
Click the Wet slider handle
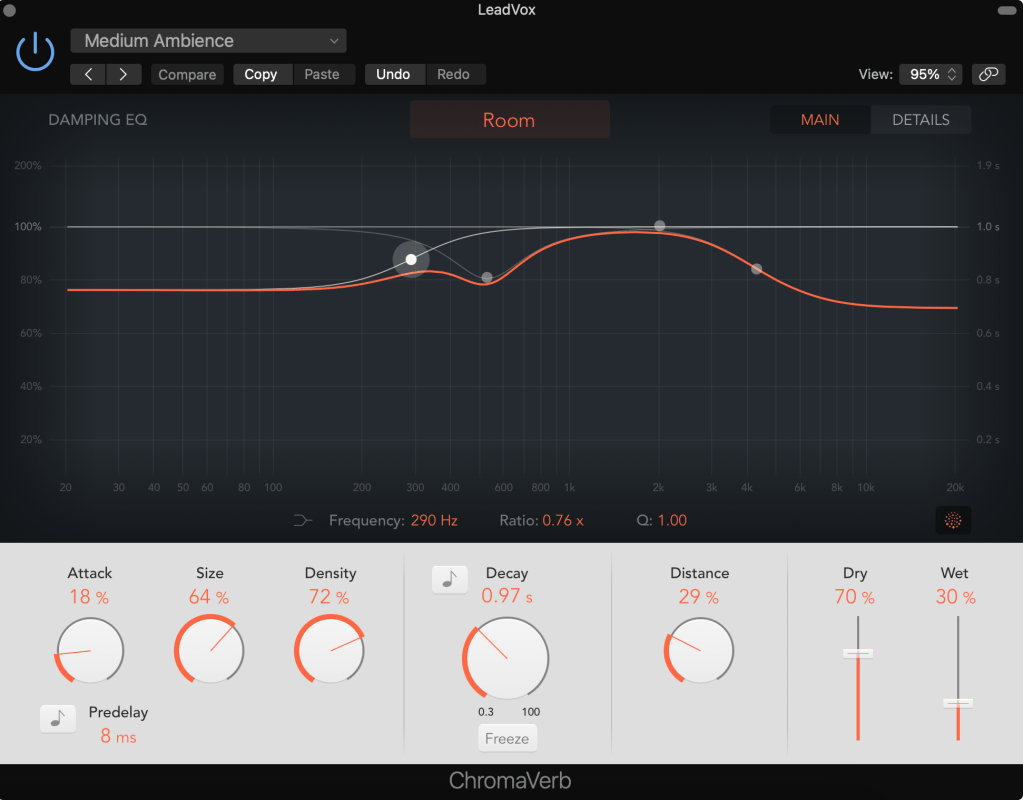[958, 702]
